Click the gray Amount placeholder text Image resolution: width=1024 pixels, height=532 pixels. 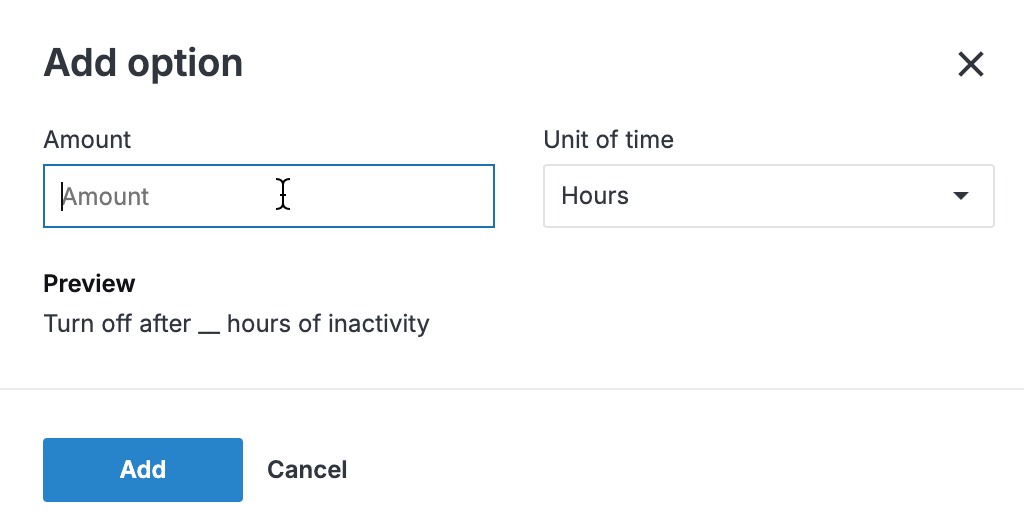point(106,197)
